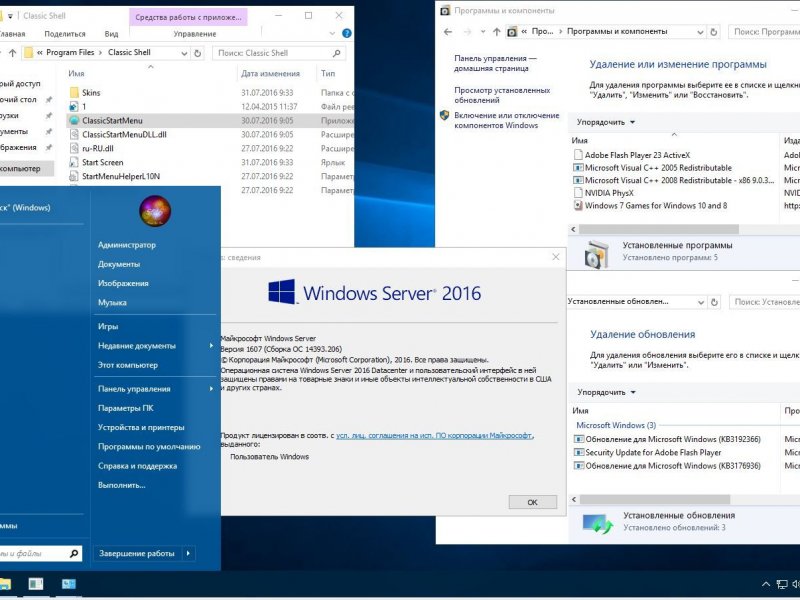Open Игры from the Start menu
Screen dimensions: 800x600
pos(108,327)
